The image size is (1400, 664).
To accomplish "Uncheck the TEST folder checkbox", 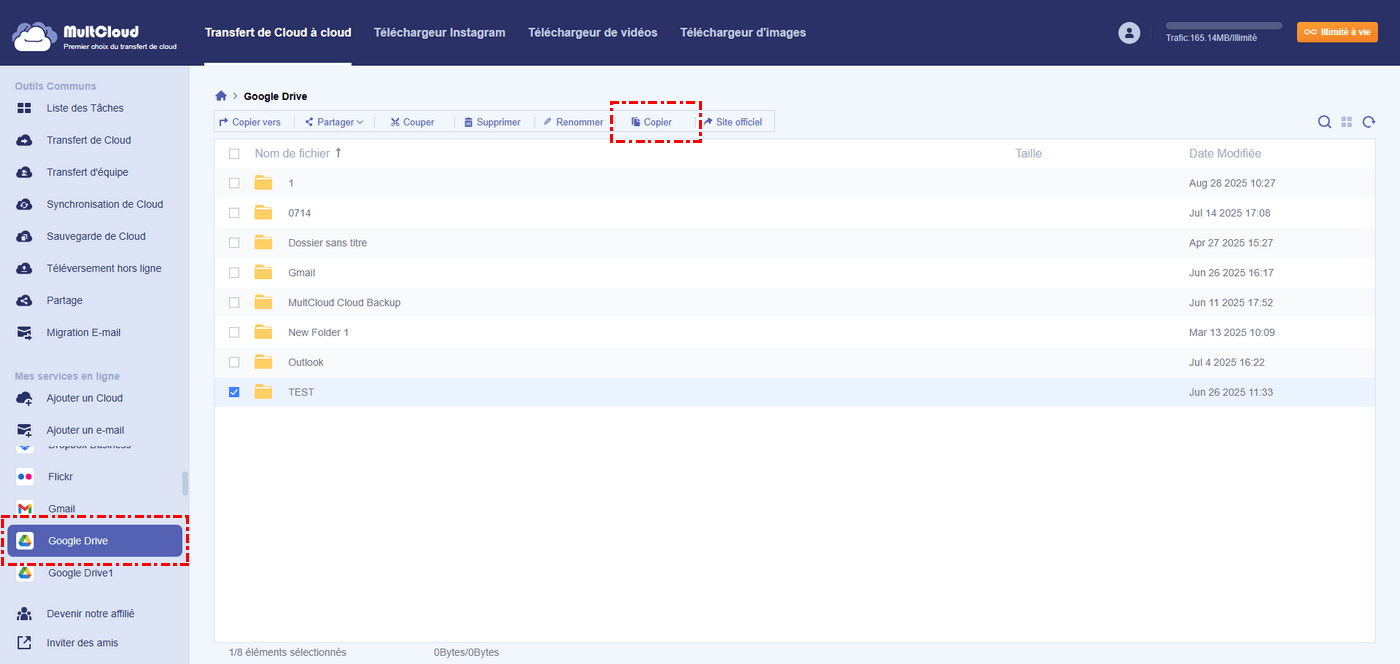I will point(234,392).
